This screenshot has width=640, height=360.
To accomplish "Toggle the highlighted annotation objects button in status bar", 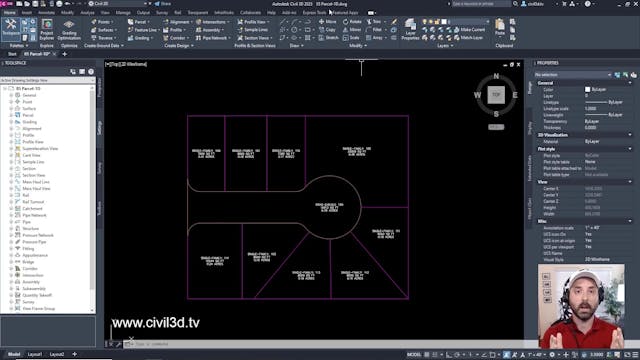I will pos(507,355).
